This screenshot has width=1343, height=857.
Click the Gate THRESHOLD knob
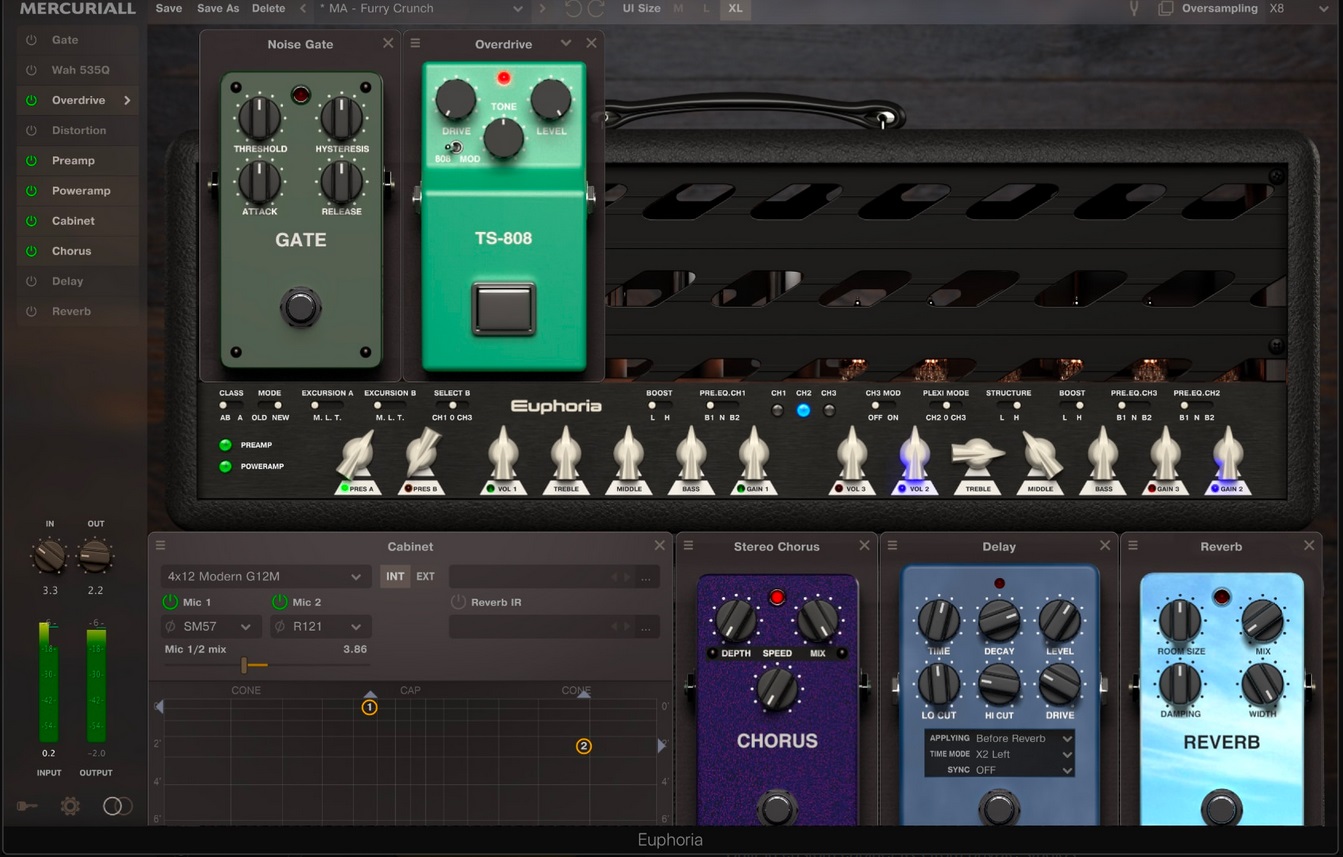pyautogui.click(x=260, y=118)
